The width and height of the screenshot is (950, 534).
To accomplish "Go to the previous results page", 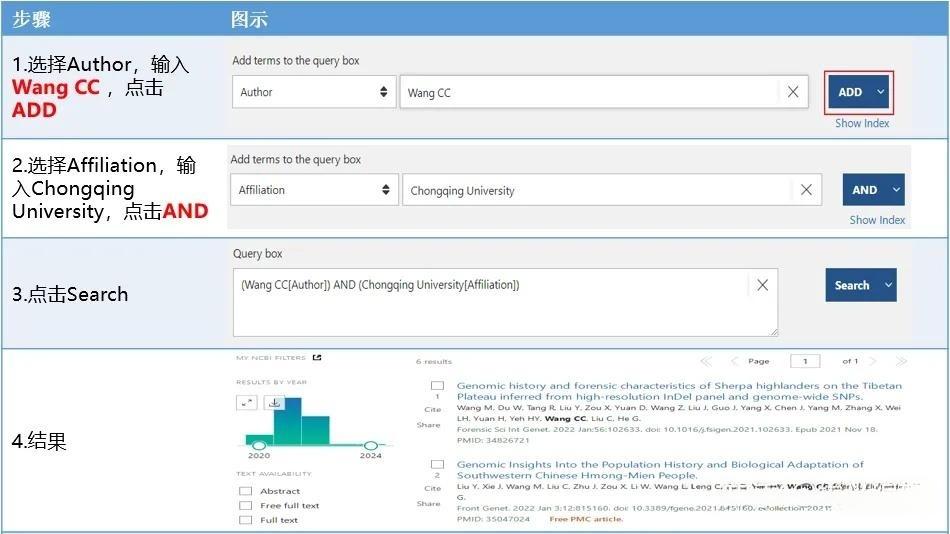I will 734,361.
